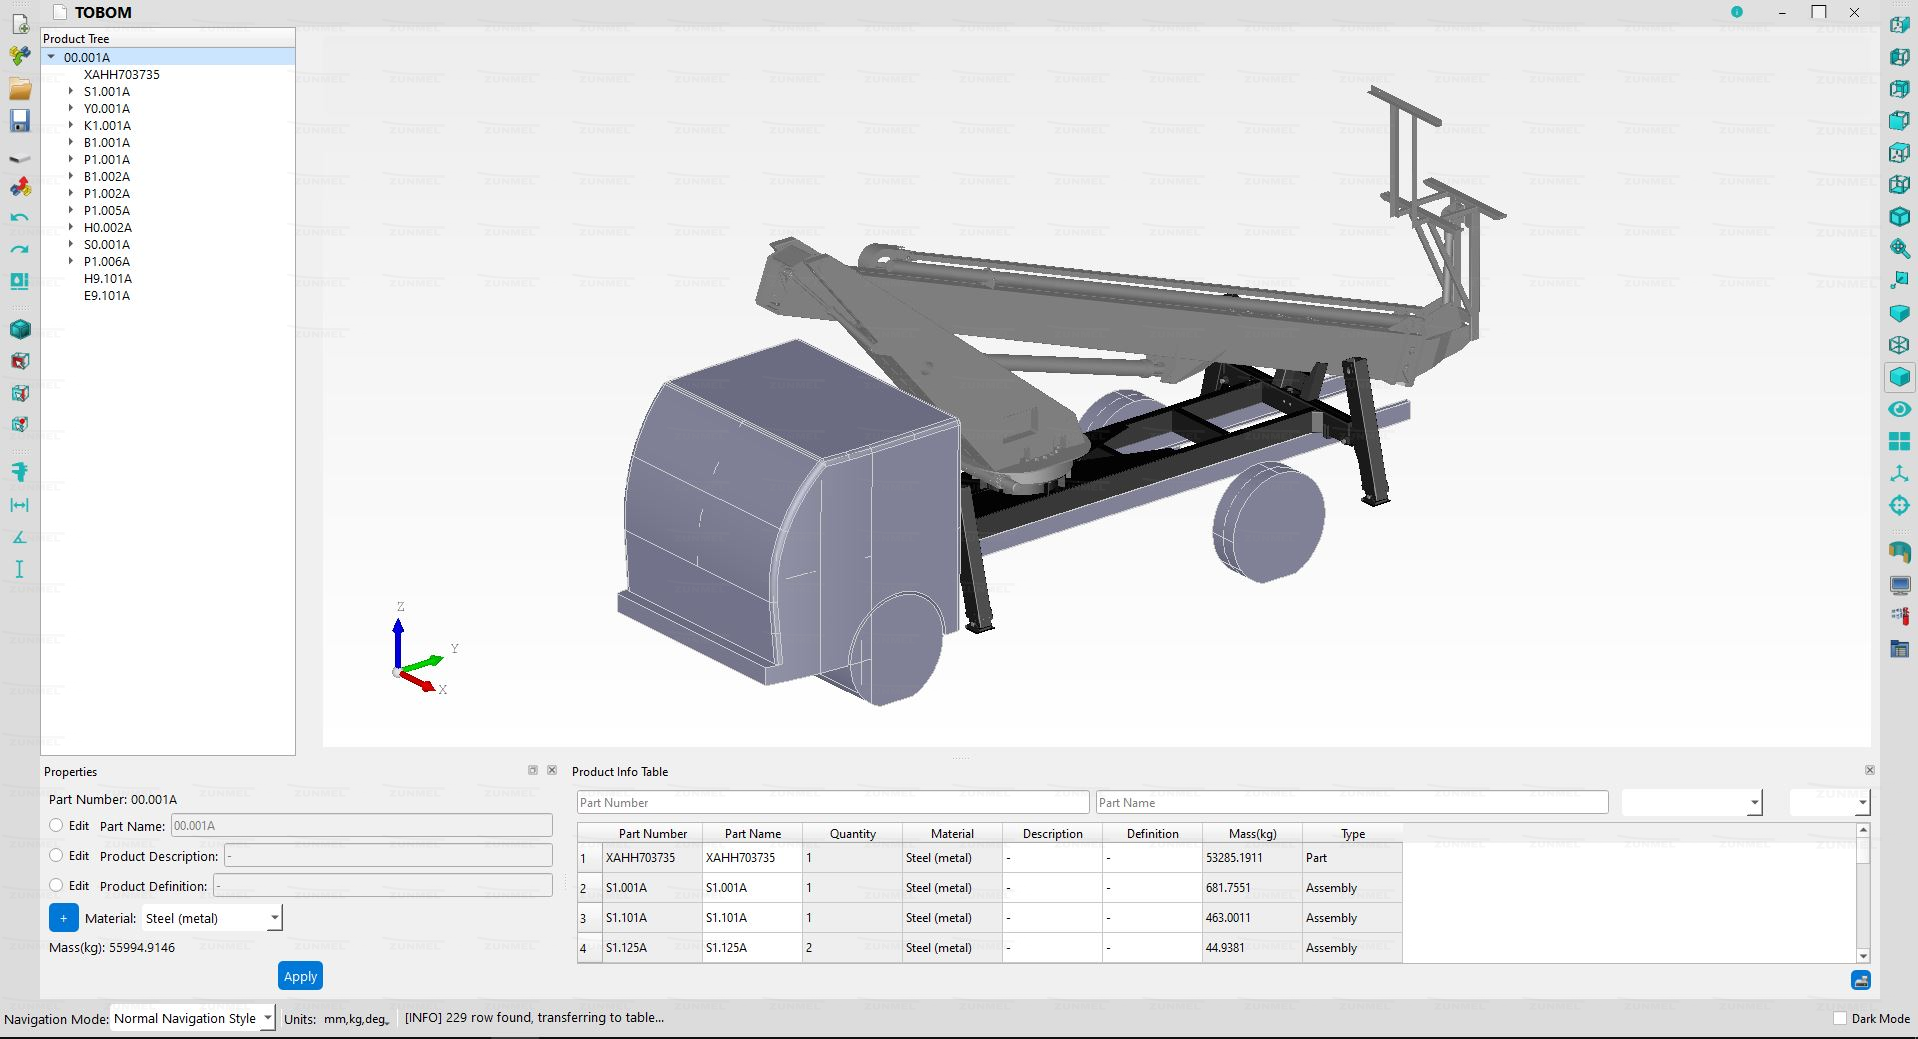Click the Part Number filter field

(832, 802)
